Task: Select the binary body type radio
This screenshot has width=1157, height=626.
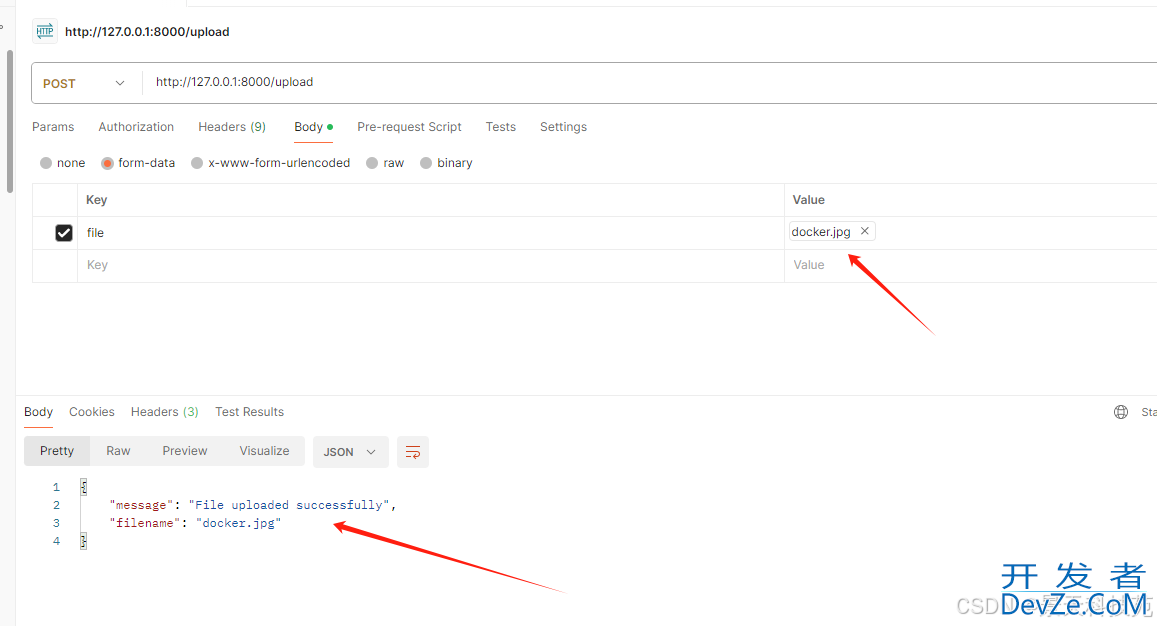Action: [426, 163]
